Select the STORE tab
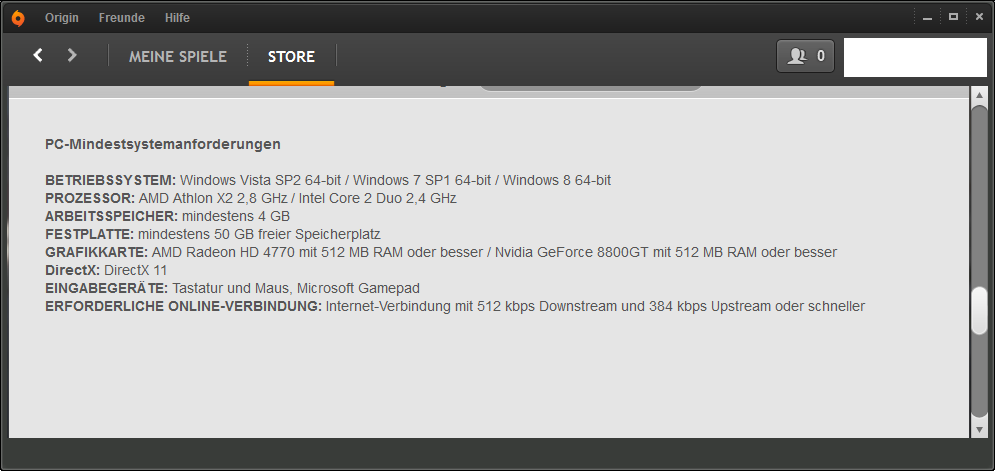The height and width of the screenshot is (471, 995). pos(291,56)
